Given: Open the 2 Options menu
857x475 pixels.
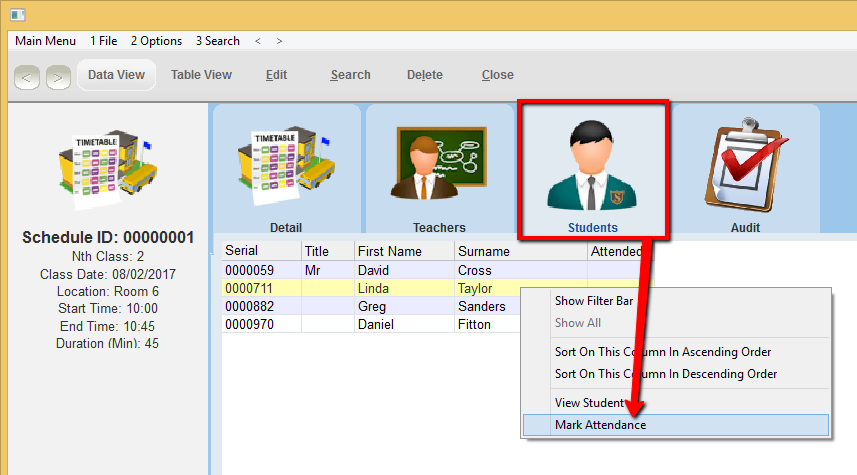Looking at the screenshot, I should [x=156, y=41].
